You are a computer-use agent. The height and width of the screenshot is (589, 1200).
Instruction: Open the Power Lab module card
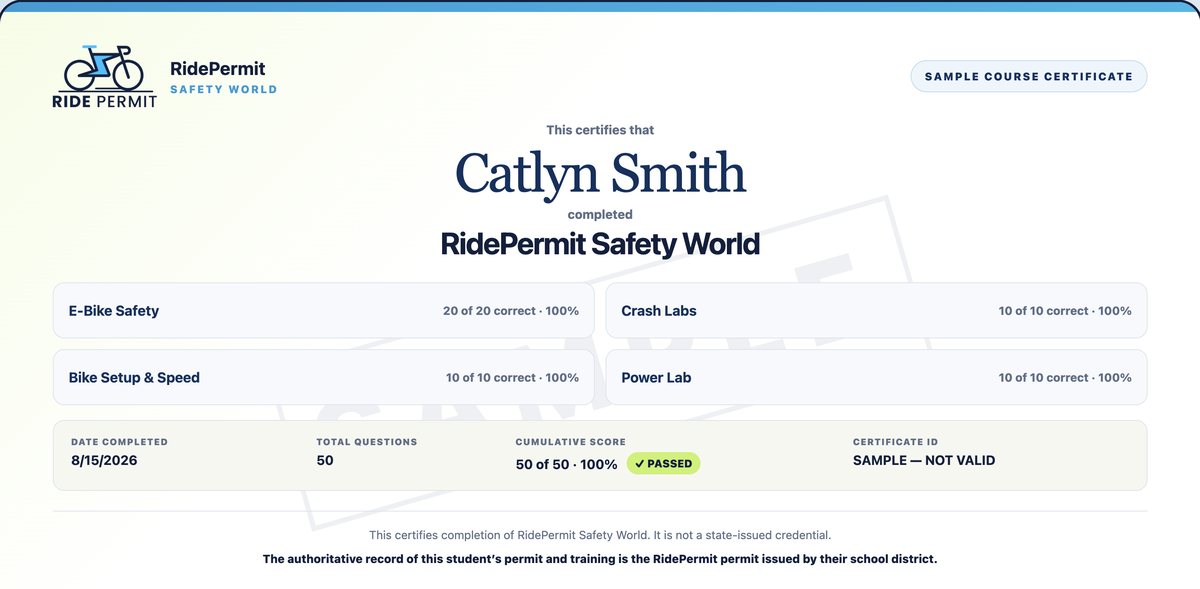876,377
